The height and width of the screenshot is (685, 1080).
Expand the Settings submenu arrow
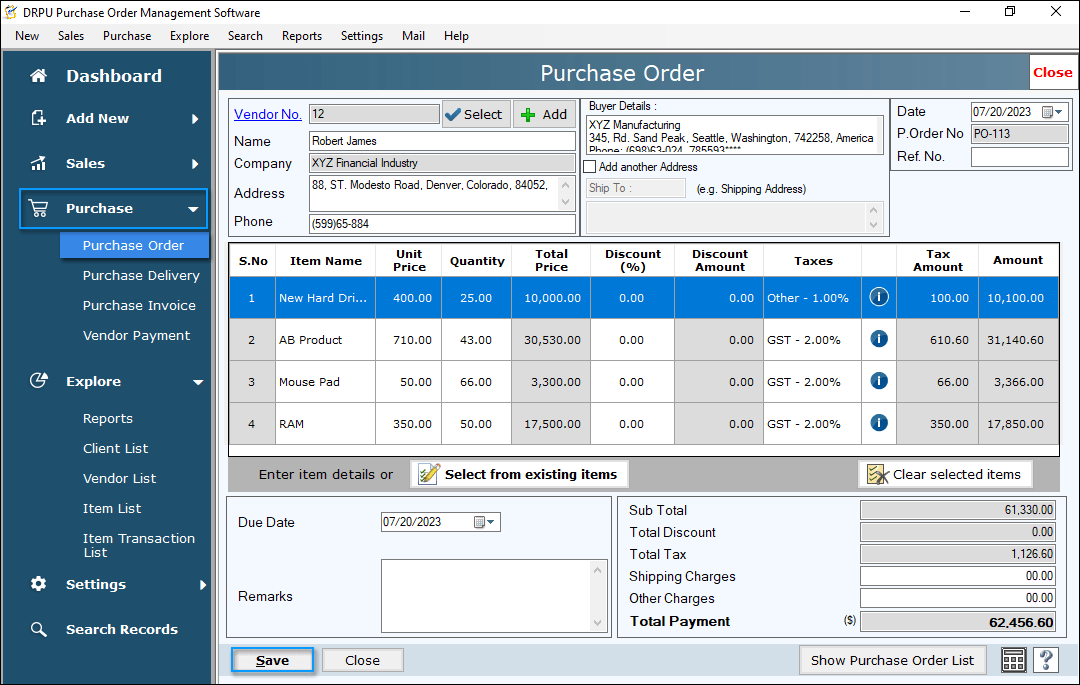pyautogui.click(x=202, y=584)
